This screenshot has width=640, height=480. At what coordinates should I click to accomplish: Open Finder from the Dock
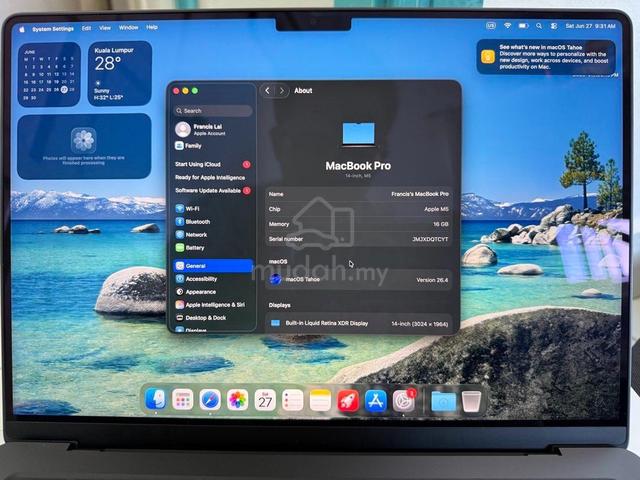[x=156, y=400]
